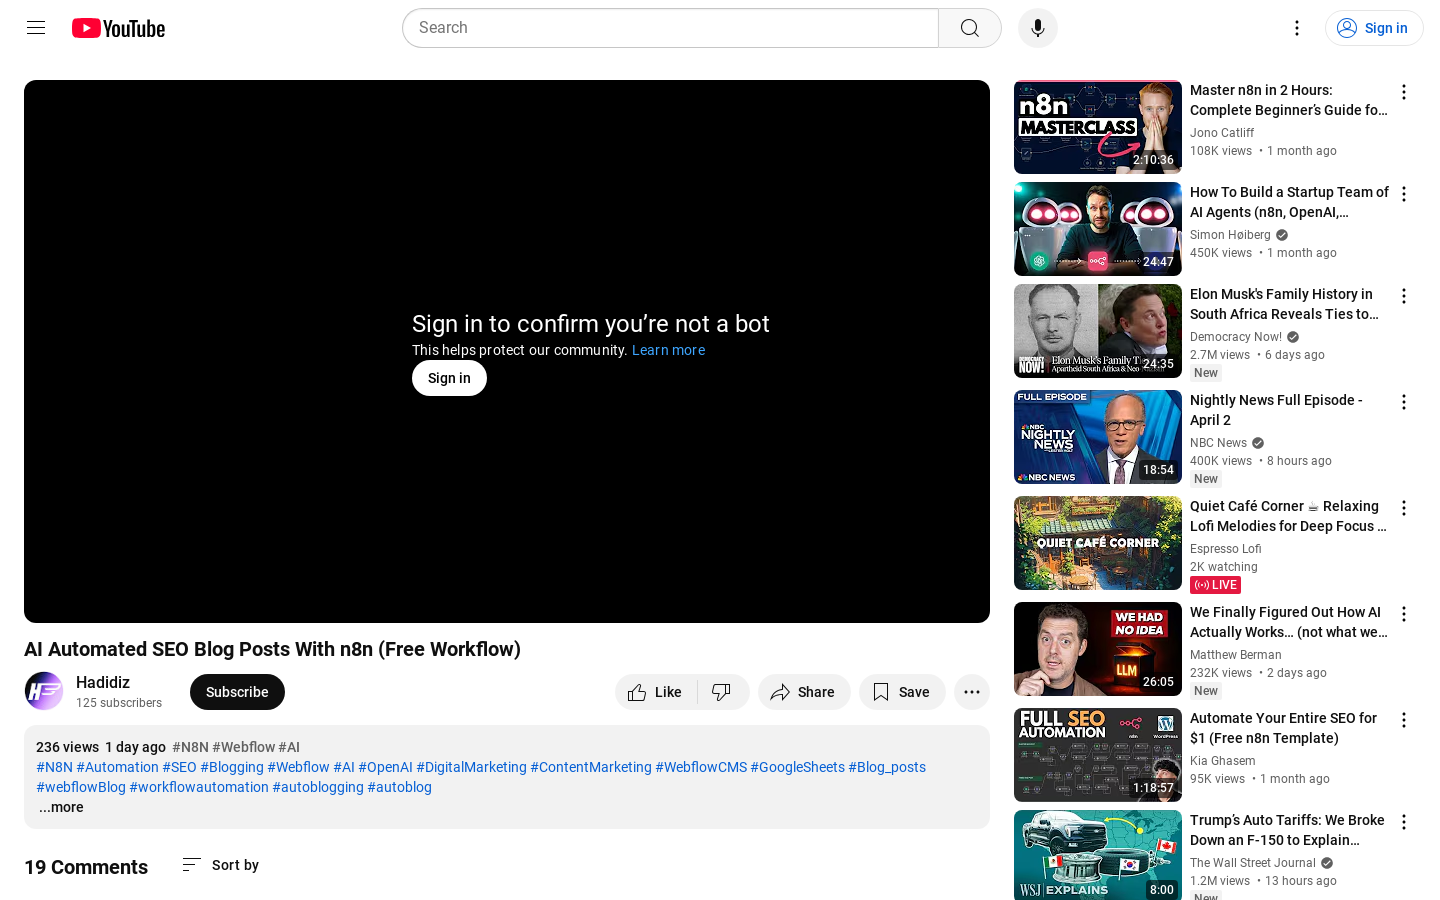Click the 19 Comments heading
Image resolution: width=1440 pixels, height=900 pixels.
pyautogui.click(x=86, y=867)
